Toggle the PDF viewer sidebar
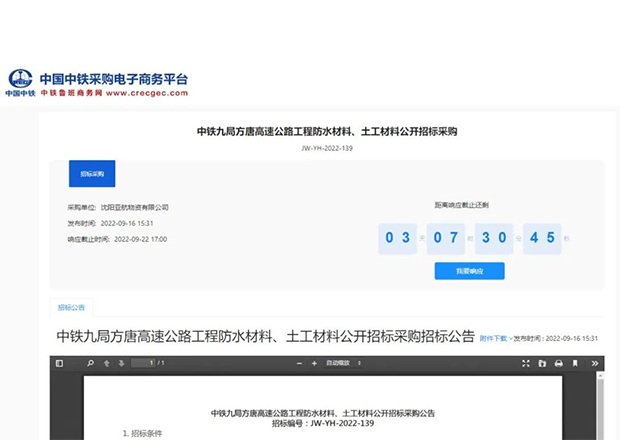Viewport: 620px width, 440px height. pyautogui.click(x=59, y=363)
